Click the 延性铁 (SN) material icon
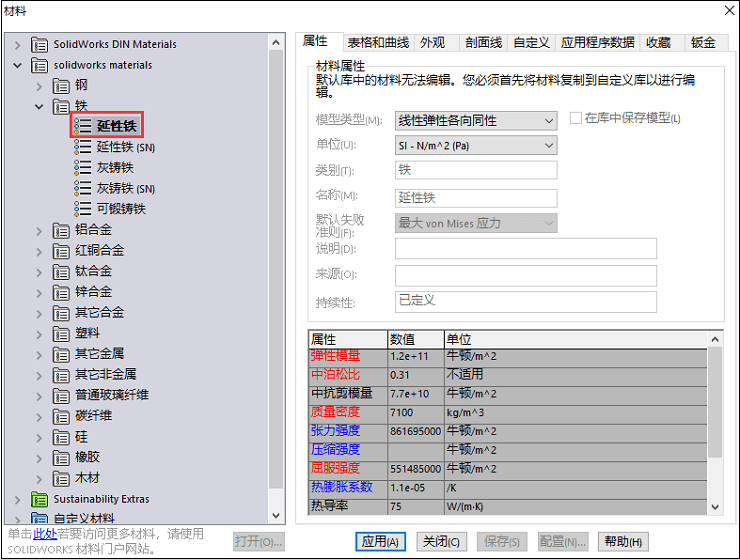The height and width of the screenshot is (559, 740). pyautogui.click(x=83, y=147)
